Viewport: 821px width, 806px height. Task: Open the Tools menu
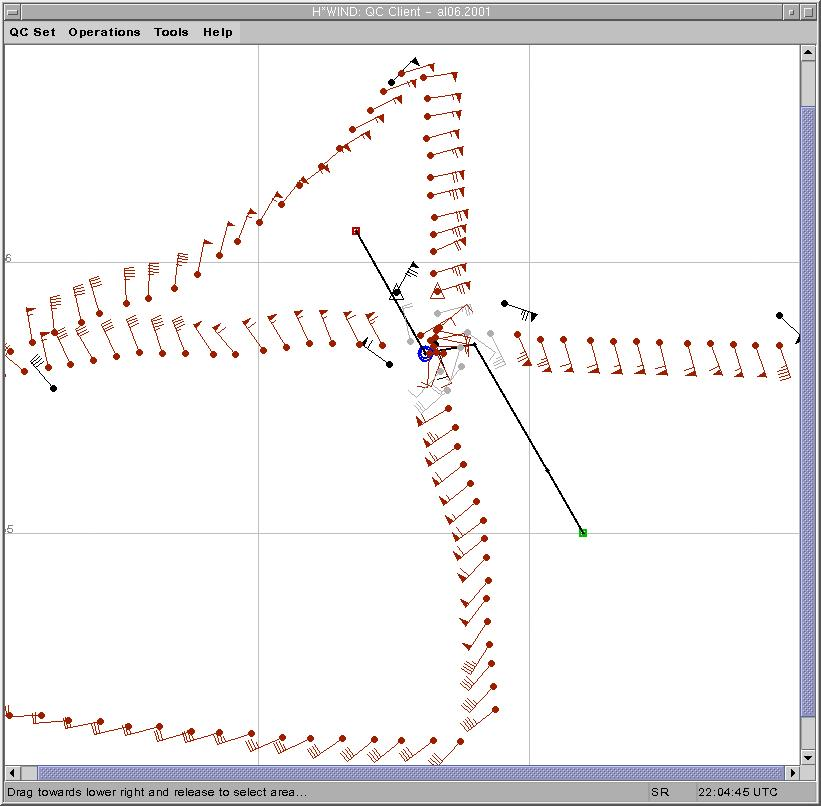click(171, 32)
